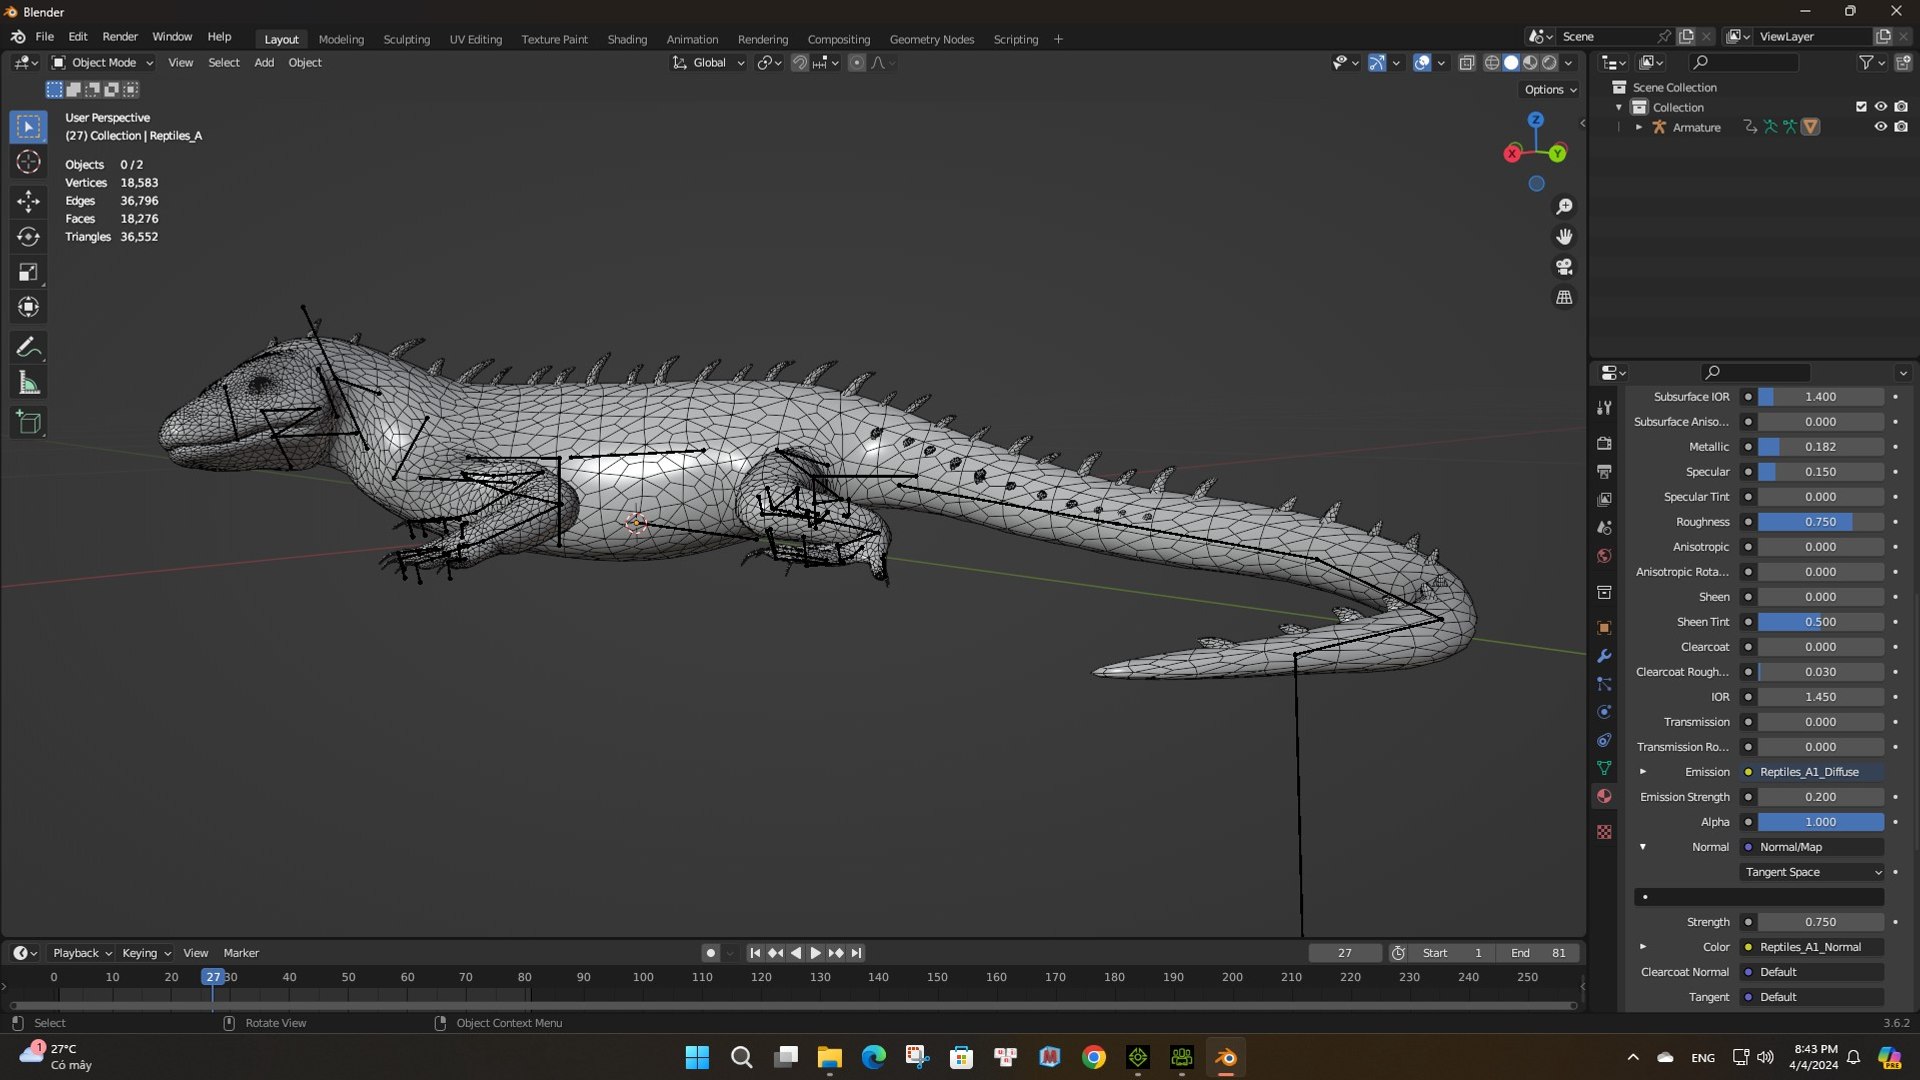1920x1080 pixels.
Task: Open the timeline Playback popover
Action: [x=81, y=953]
